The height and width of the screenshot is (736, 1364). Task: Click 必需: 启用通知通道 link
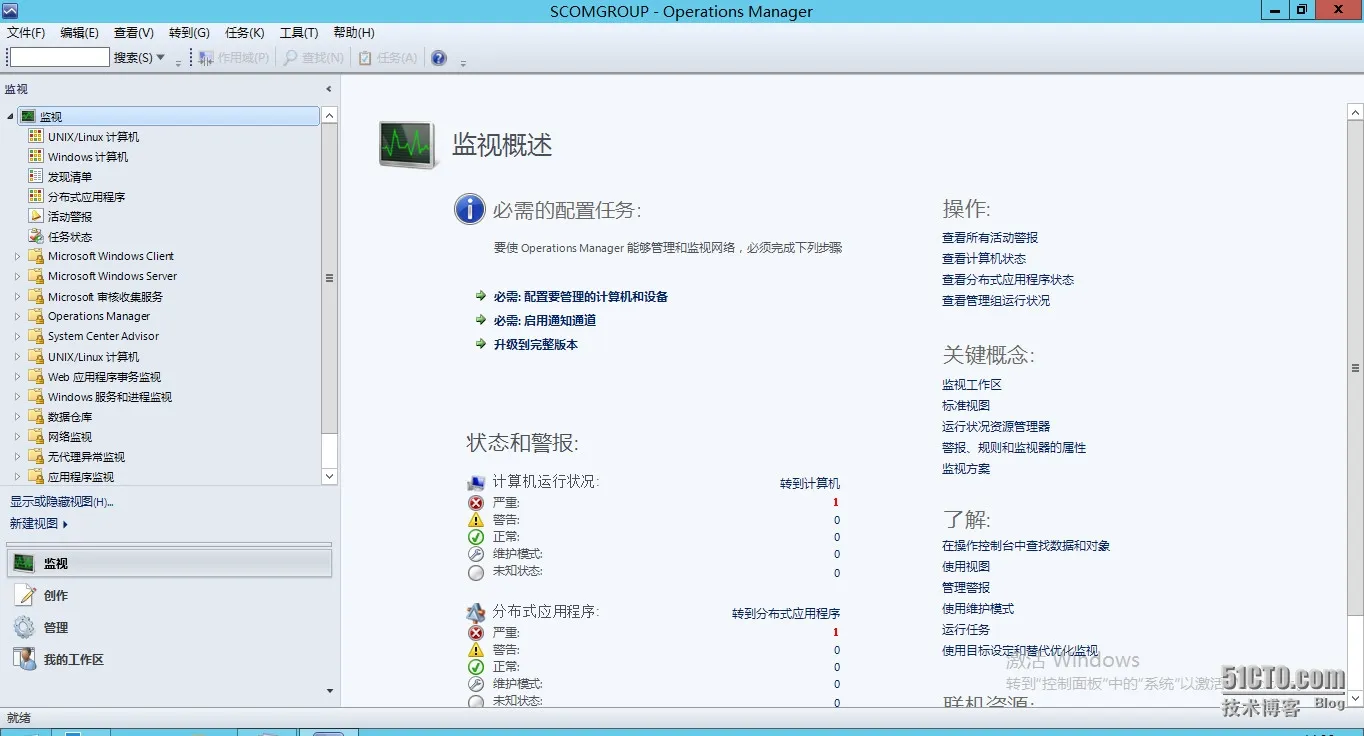(545, 320)
